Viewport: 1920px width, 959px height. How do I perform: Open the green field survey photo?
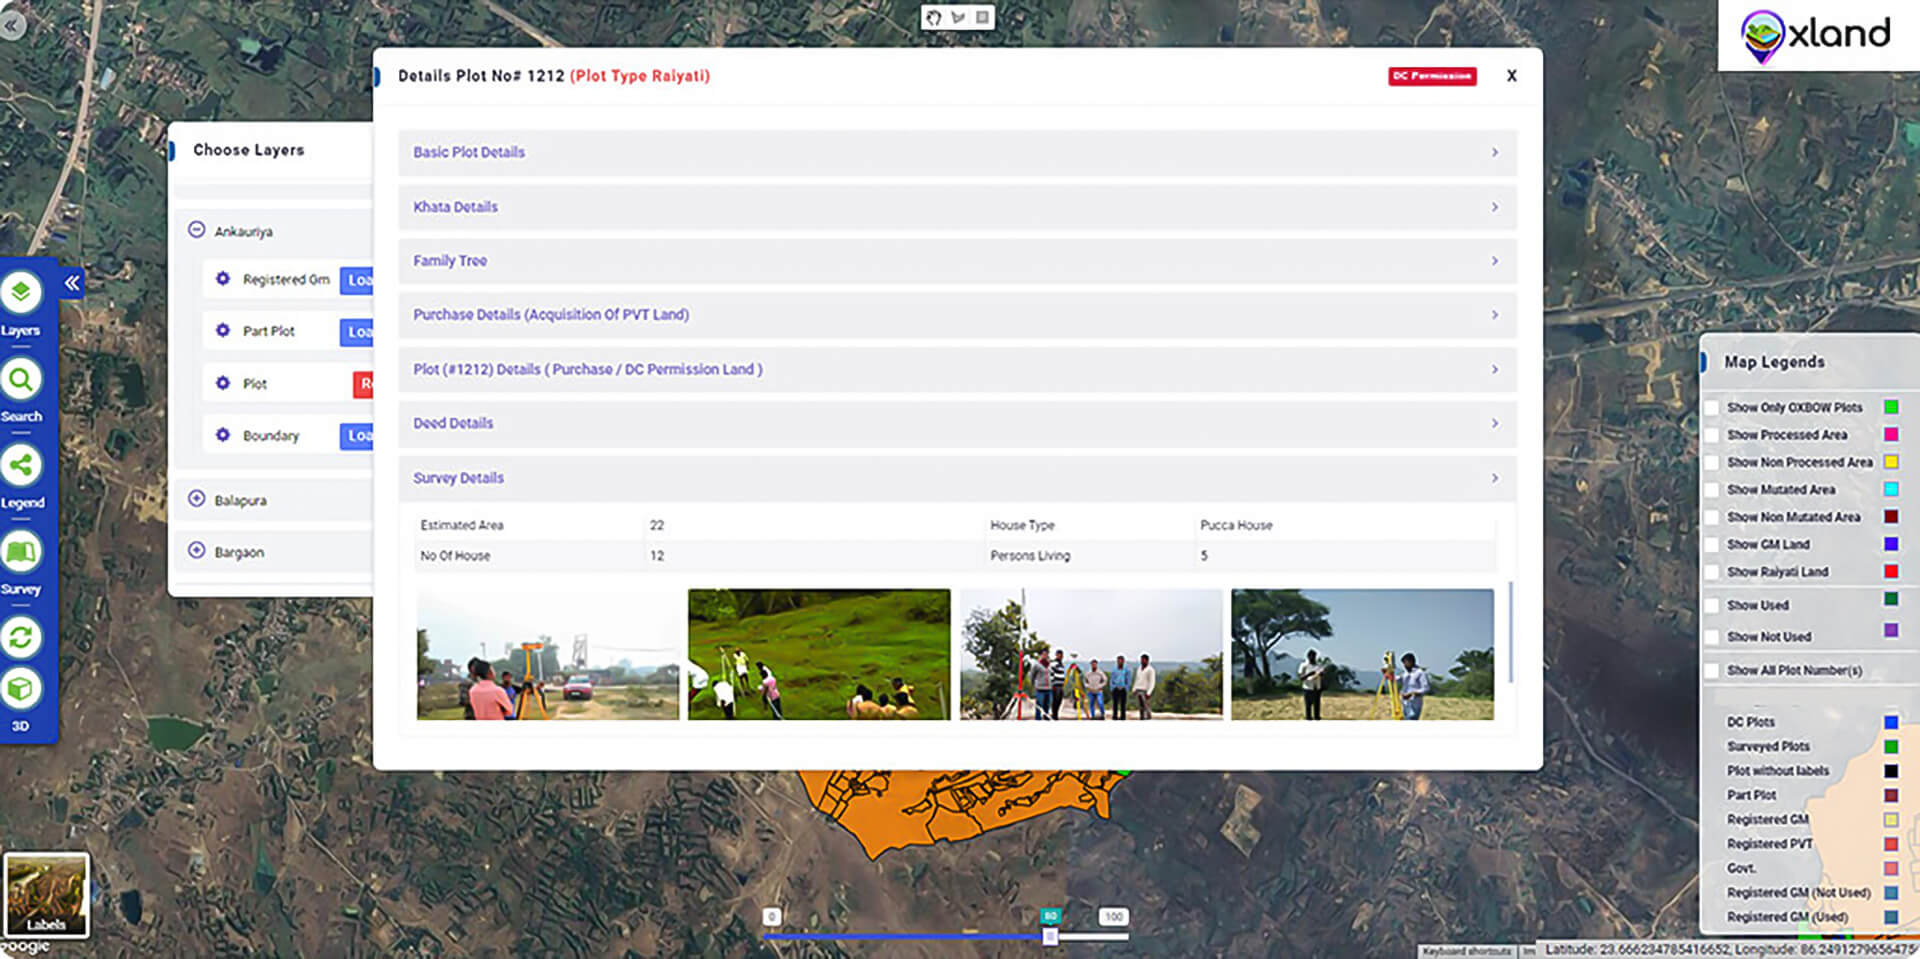coord(819,654)
